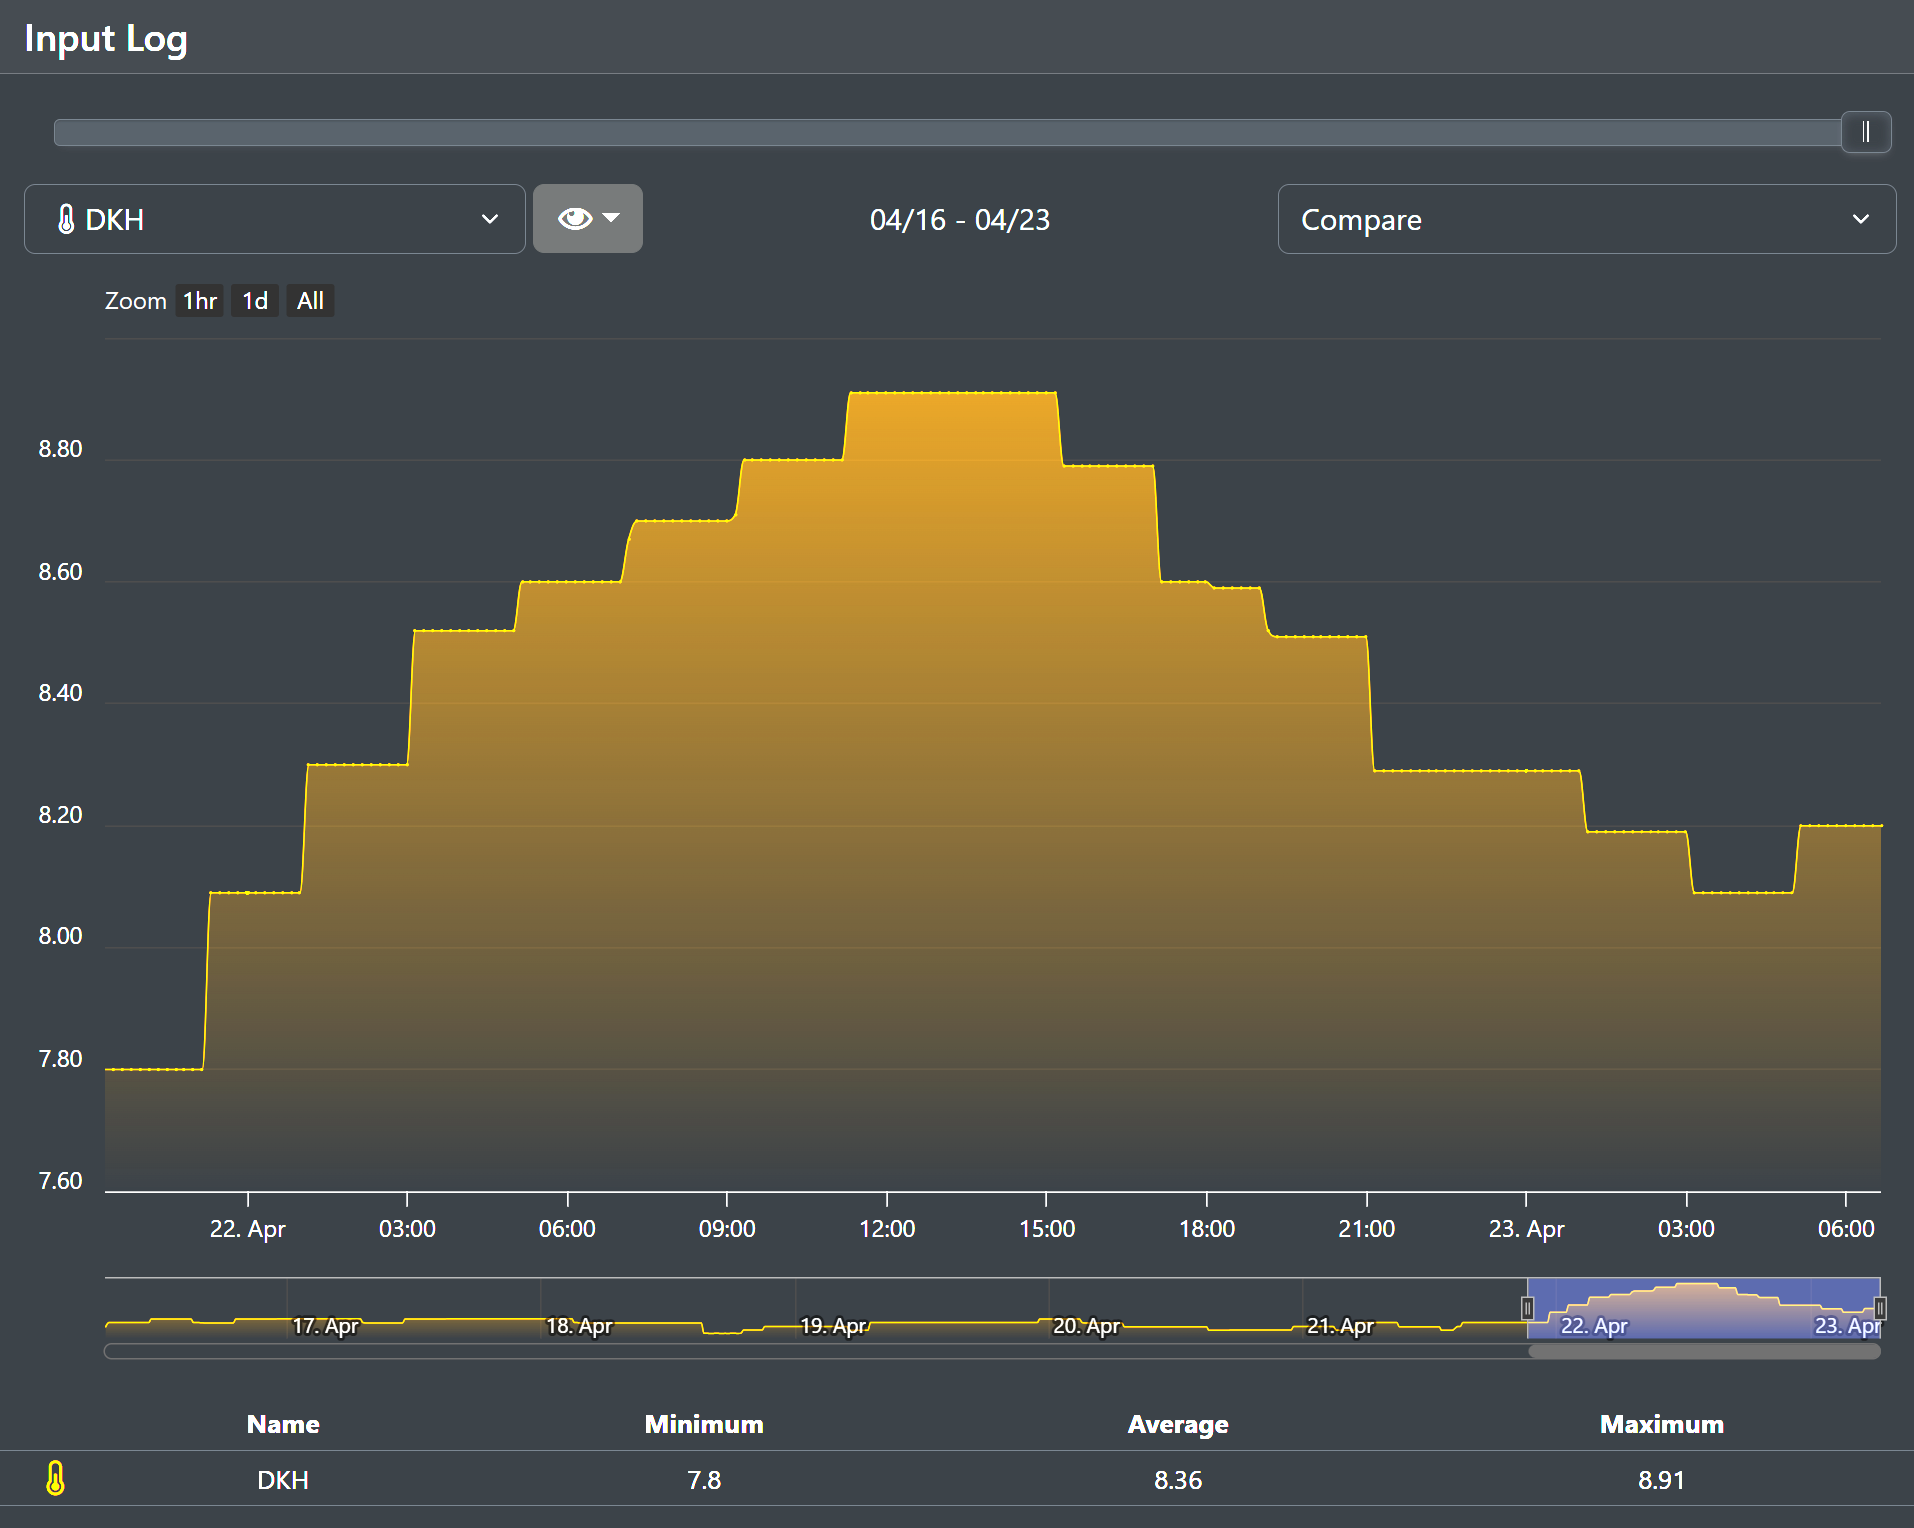The image size is (1914, 1528).
Task: Click the thermometer icon in DKH dropdown
Action: tap(66, 220)
